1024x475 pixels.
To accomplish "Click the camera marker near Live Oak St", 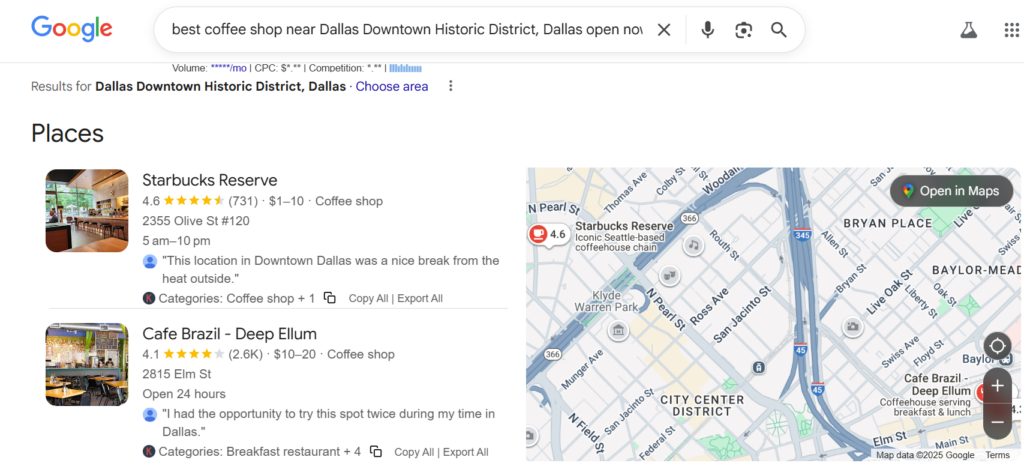I will tap(852, 325).
